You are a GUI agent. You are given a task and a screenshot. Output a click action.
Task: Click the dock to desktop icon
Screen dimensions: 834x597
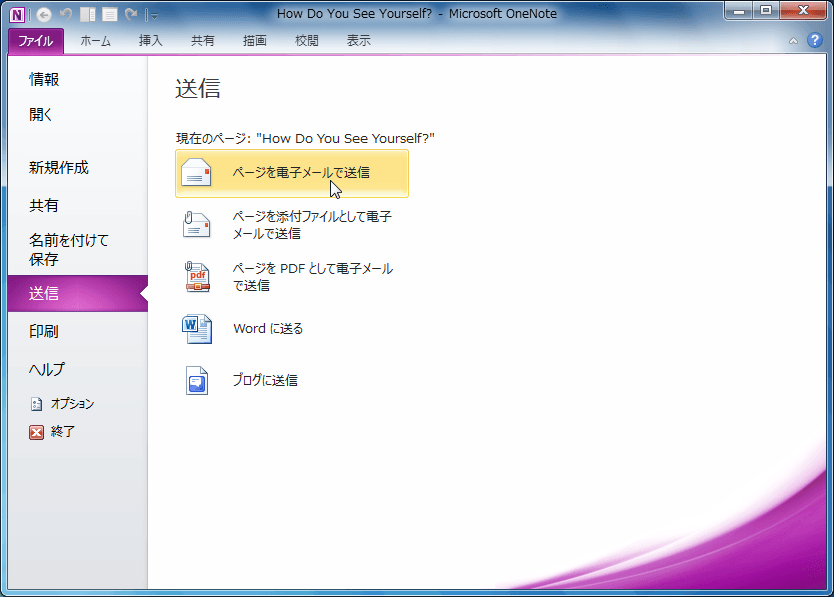88,14
